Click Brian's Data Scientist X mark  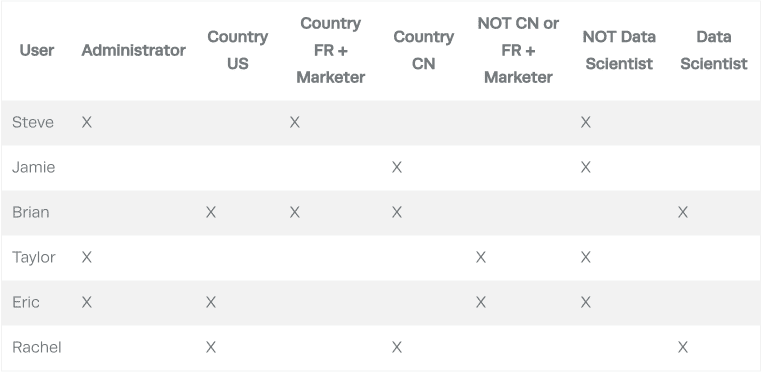pos(683,212)
